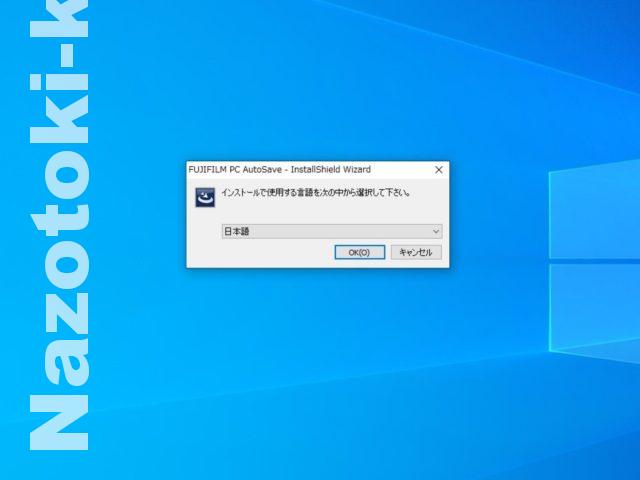
Task: Close the InstallShield Wizard dialog with X
Action: pos(438,170)
